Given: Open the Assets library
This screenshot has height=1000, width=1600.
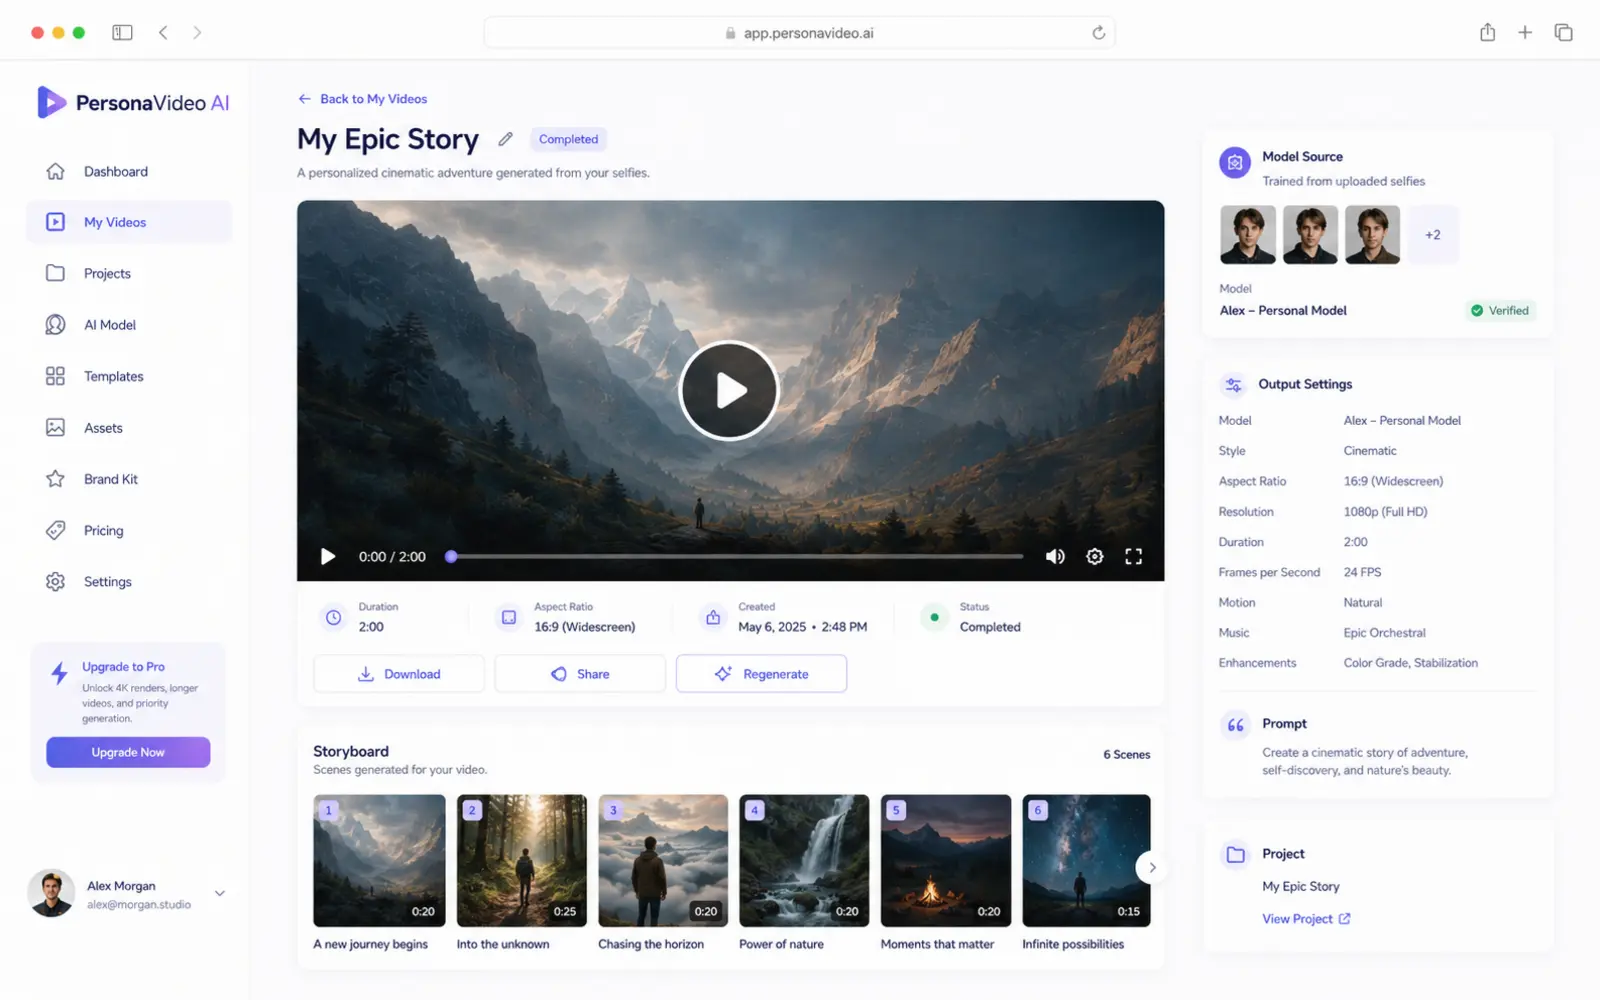Looking at the screenshot, I should (x=129, y=428).
